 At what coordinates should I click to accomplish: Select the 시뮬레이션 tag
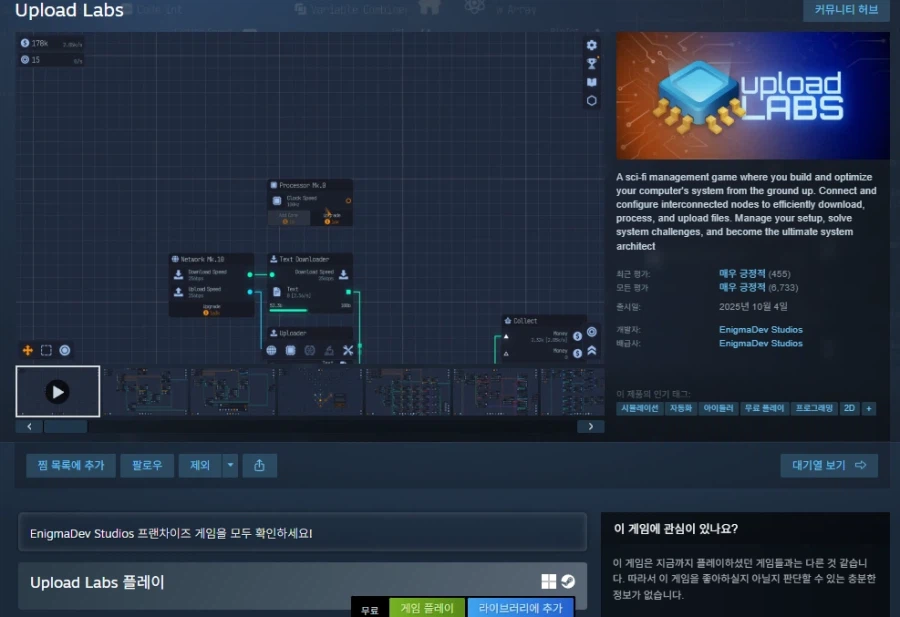pyautogui.click(x=641, y=408)
